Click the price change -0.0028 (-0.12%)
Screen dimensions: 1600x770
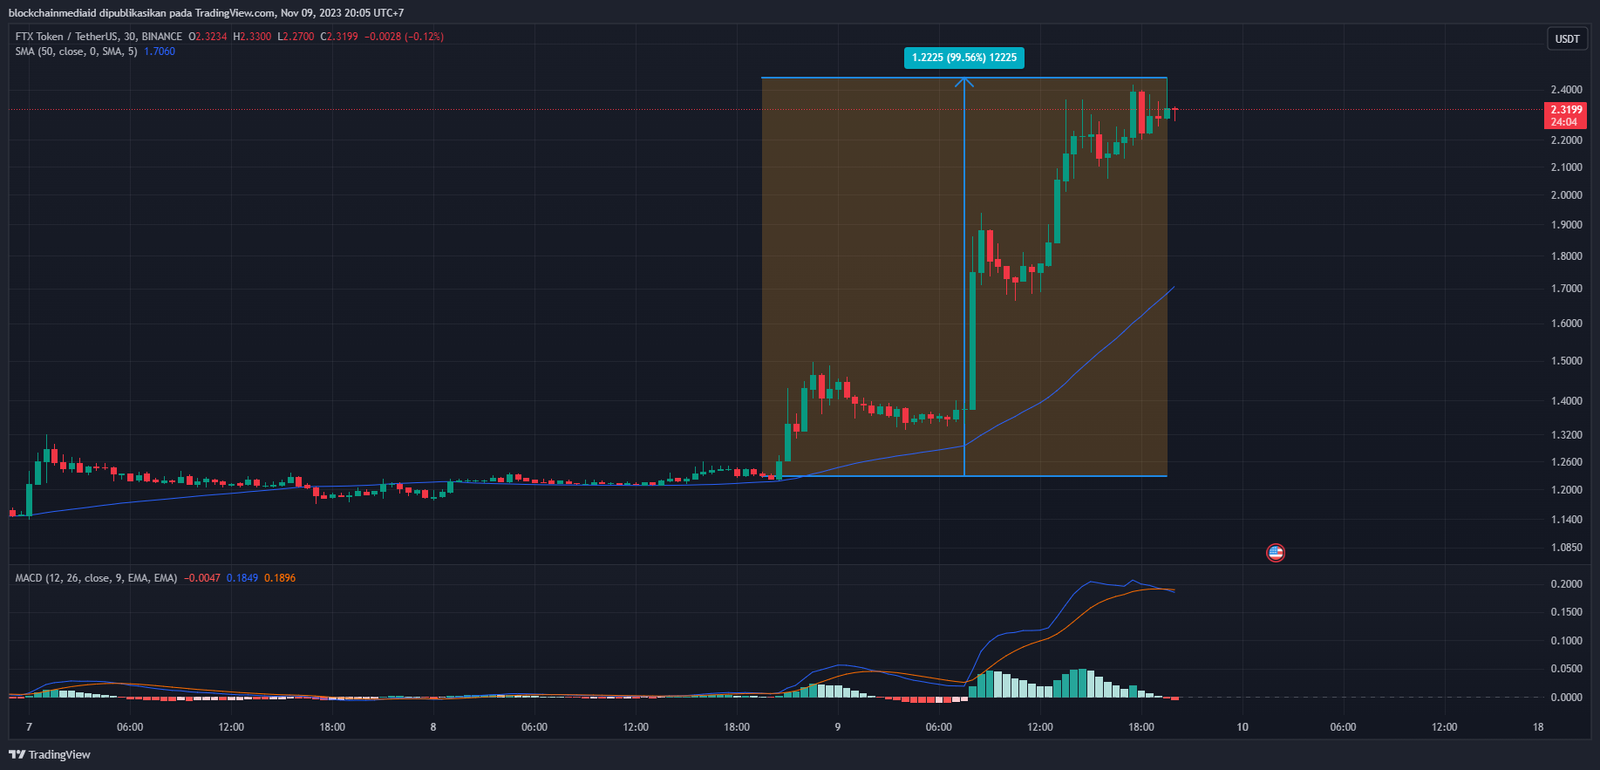(x=404, y=36)
